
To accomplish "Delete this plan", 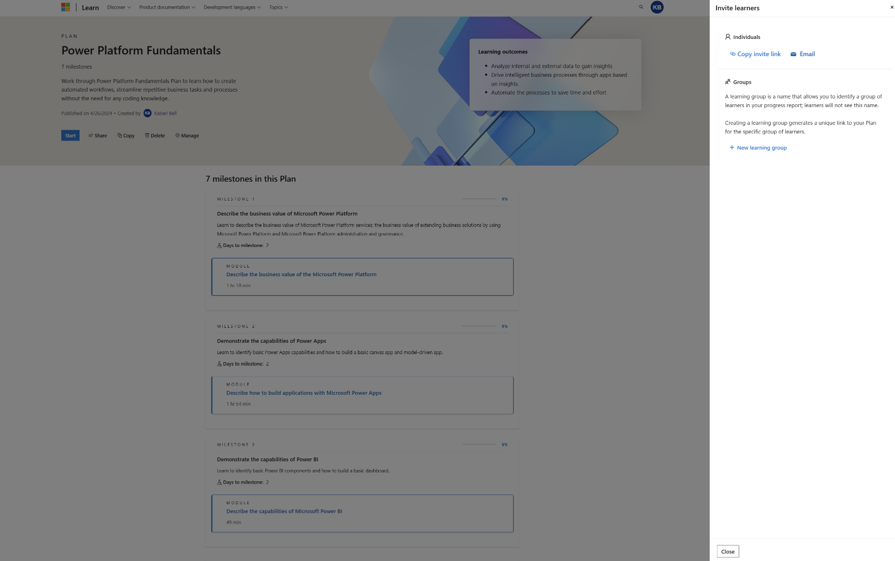I will pyautogui.click(x=155, y=136).
